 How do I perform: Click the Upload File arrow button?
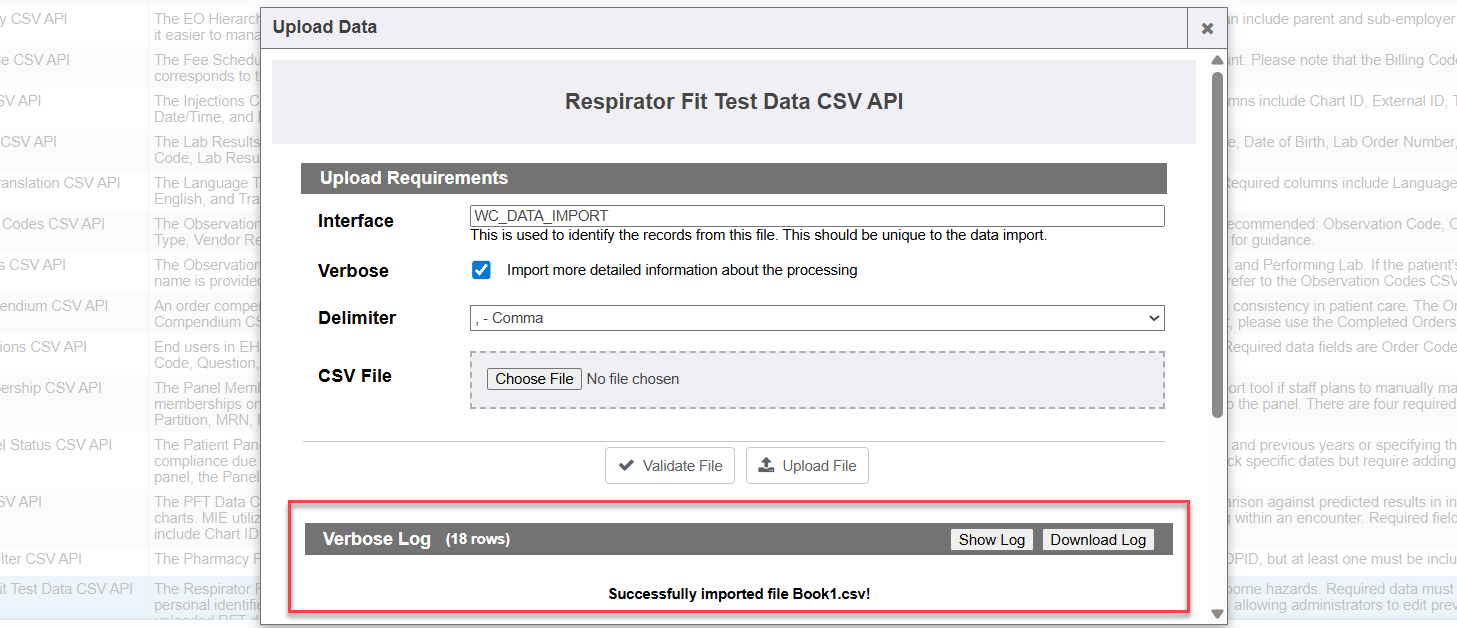pos(807,466)
